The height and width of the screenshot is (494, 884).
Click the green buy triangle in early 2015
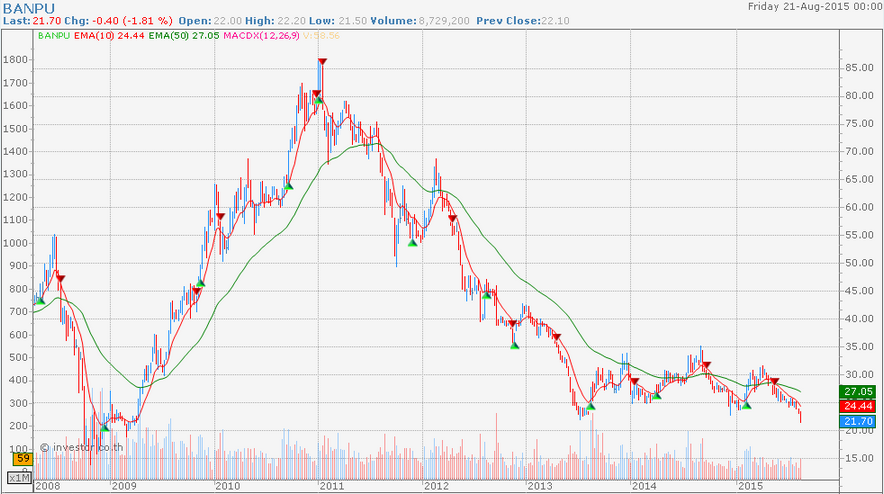point(746,405)
